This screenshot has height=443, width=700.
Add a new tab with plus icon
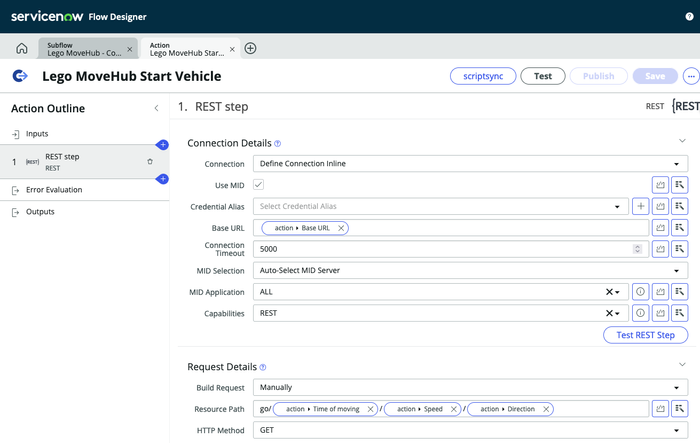point(250,48)
